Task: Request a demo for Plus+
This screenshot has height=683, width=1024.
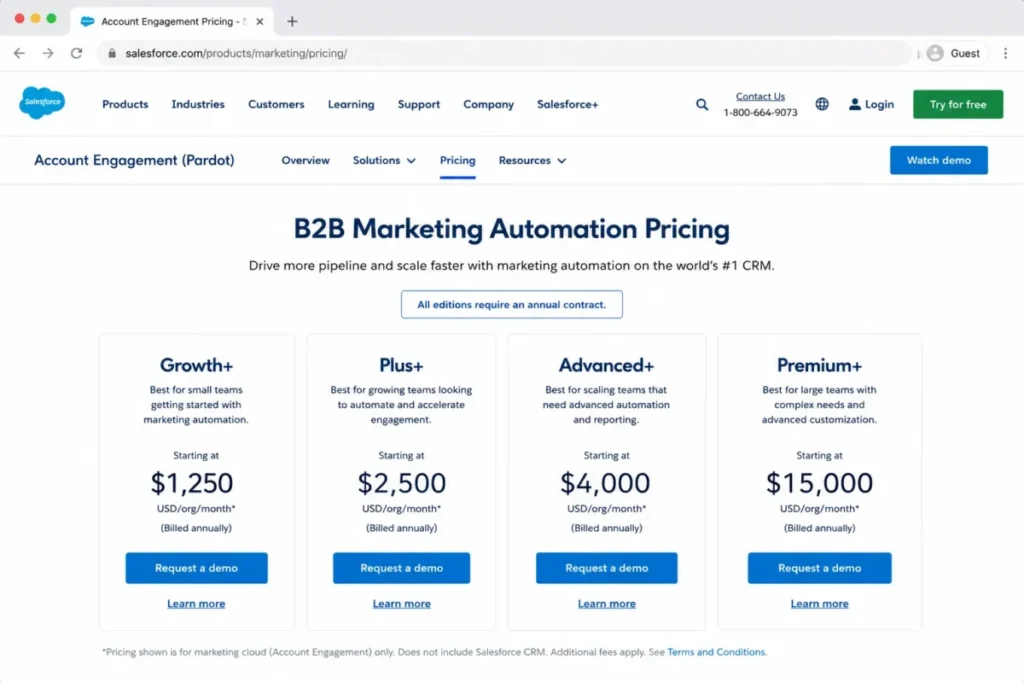Action: [402, 568]
